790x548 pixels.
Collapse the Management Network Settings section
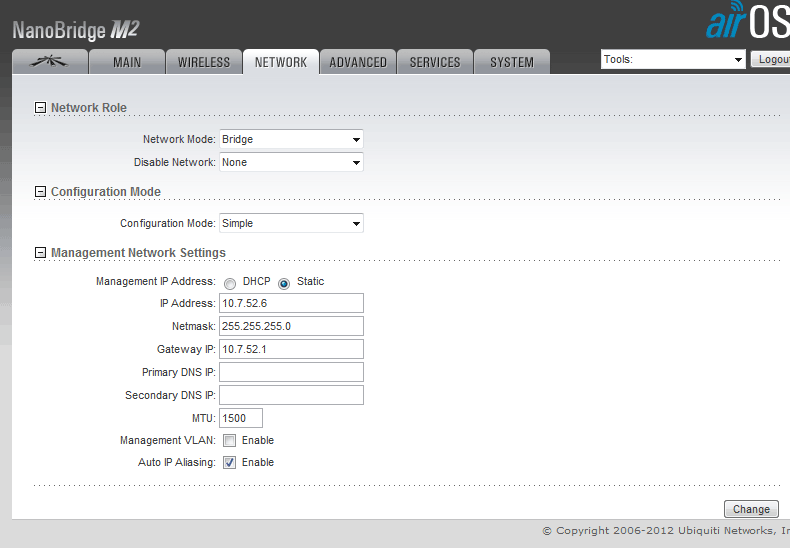coord(40,253)
